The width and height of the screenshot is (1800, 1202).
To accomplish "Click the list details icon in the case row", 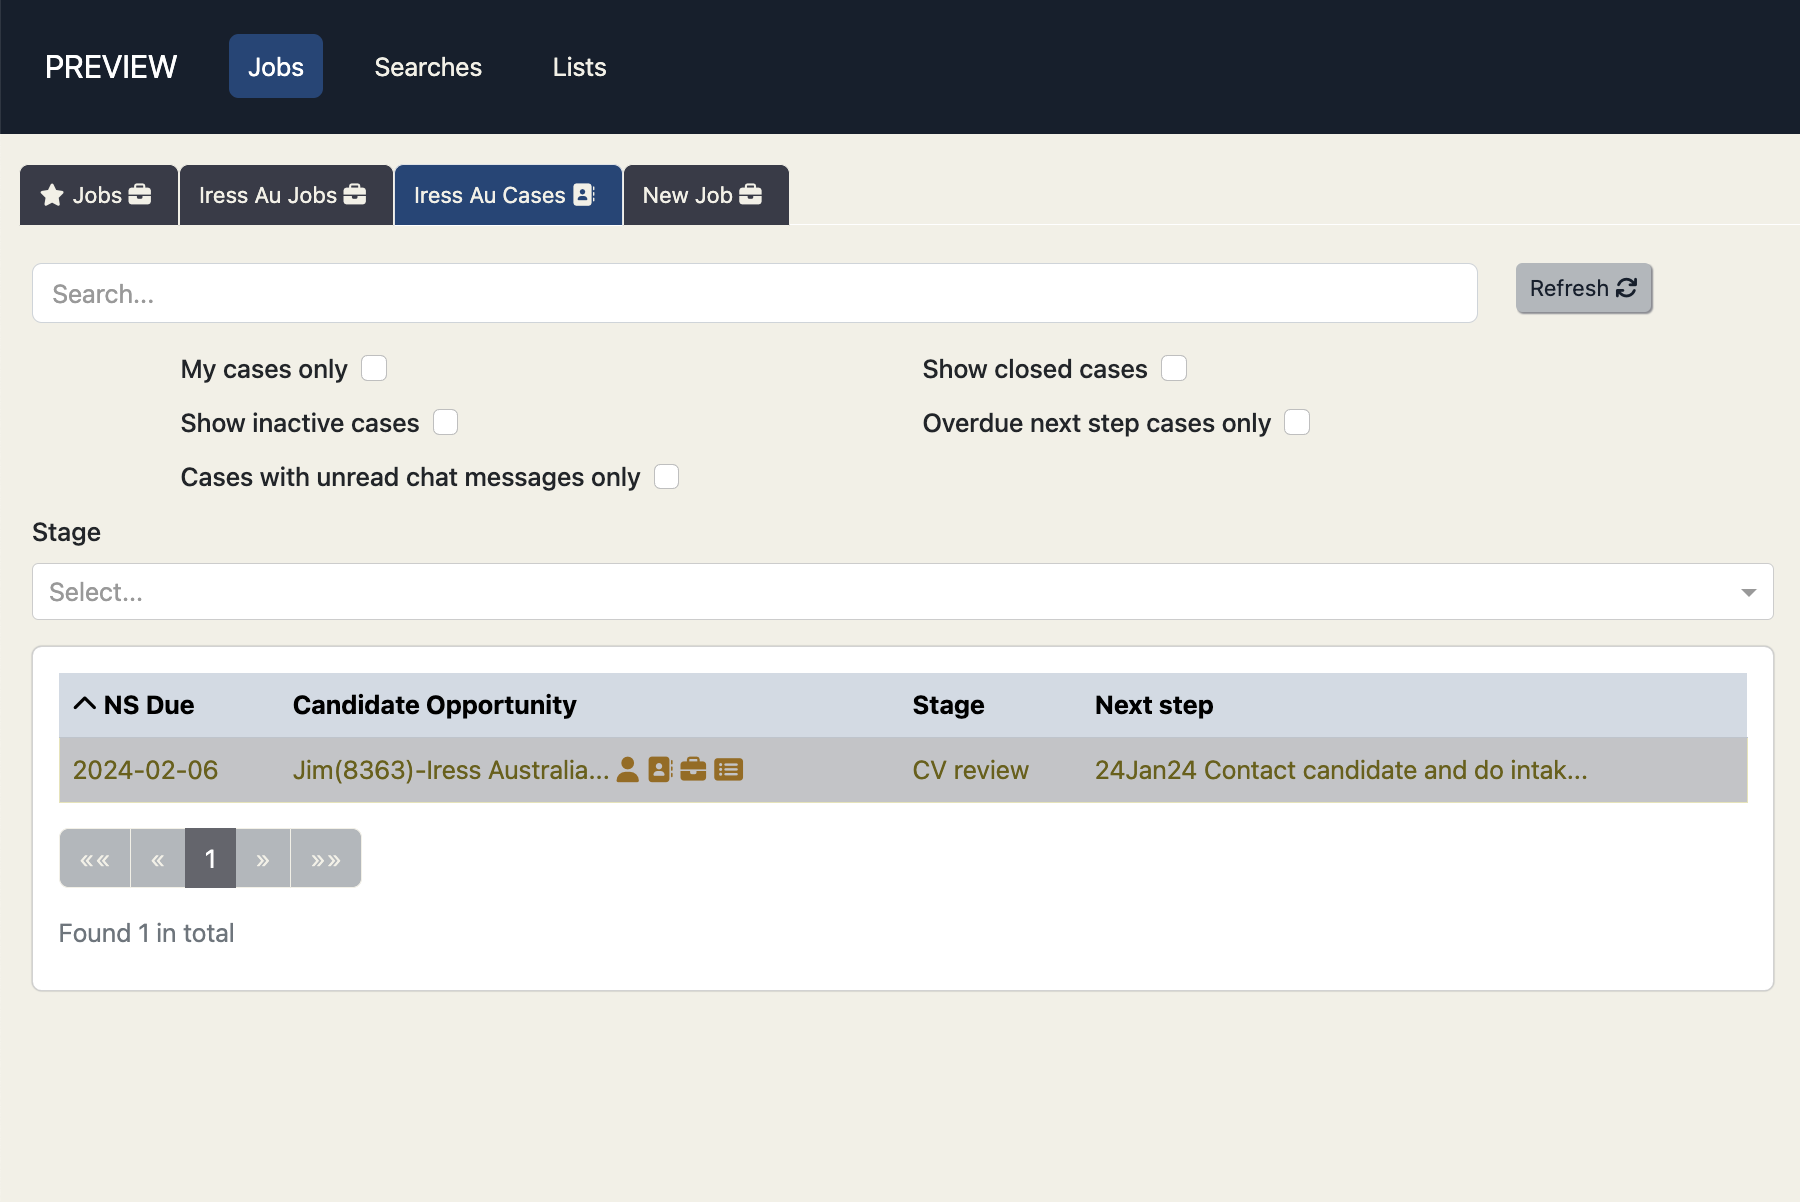I will (729, 770).
